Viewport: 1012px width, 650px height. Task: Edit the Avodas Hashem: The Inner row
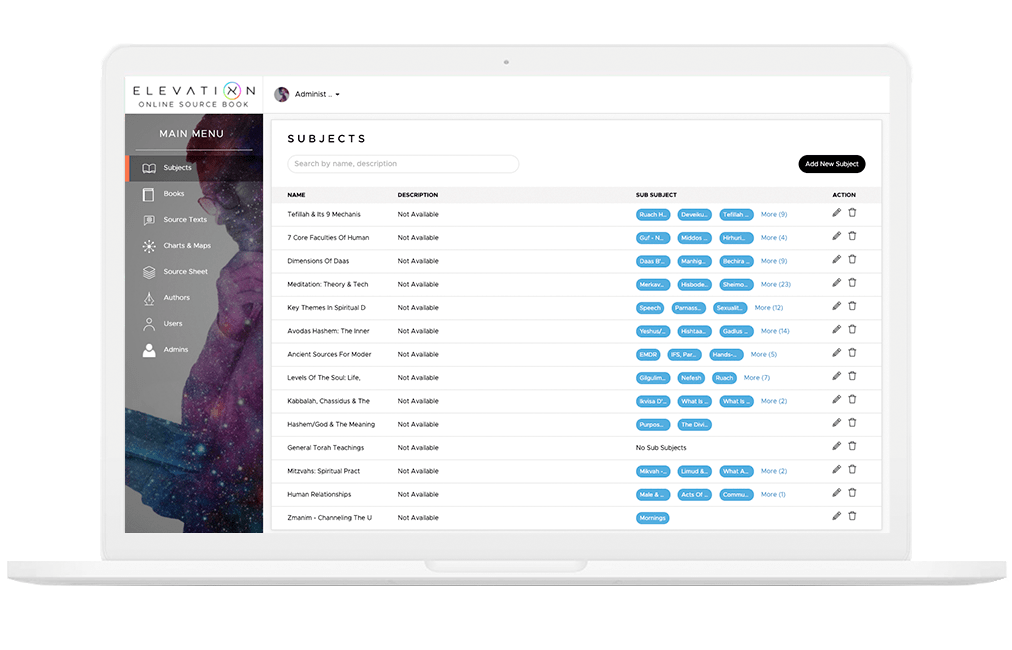coord(836,329)
